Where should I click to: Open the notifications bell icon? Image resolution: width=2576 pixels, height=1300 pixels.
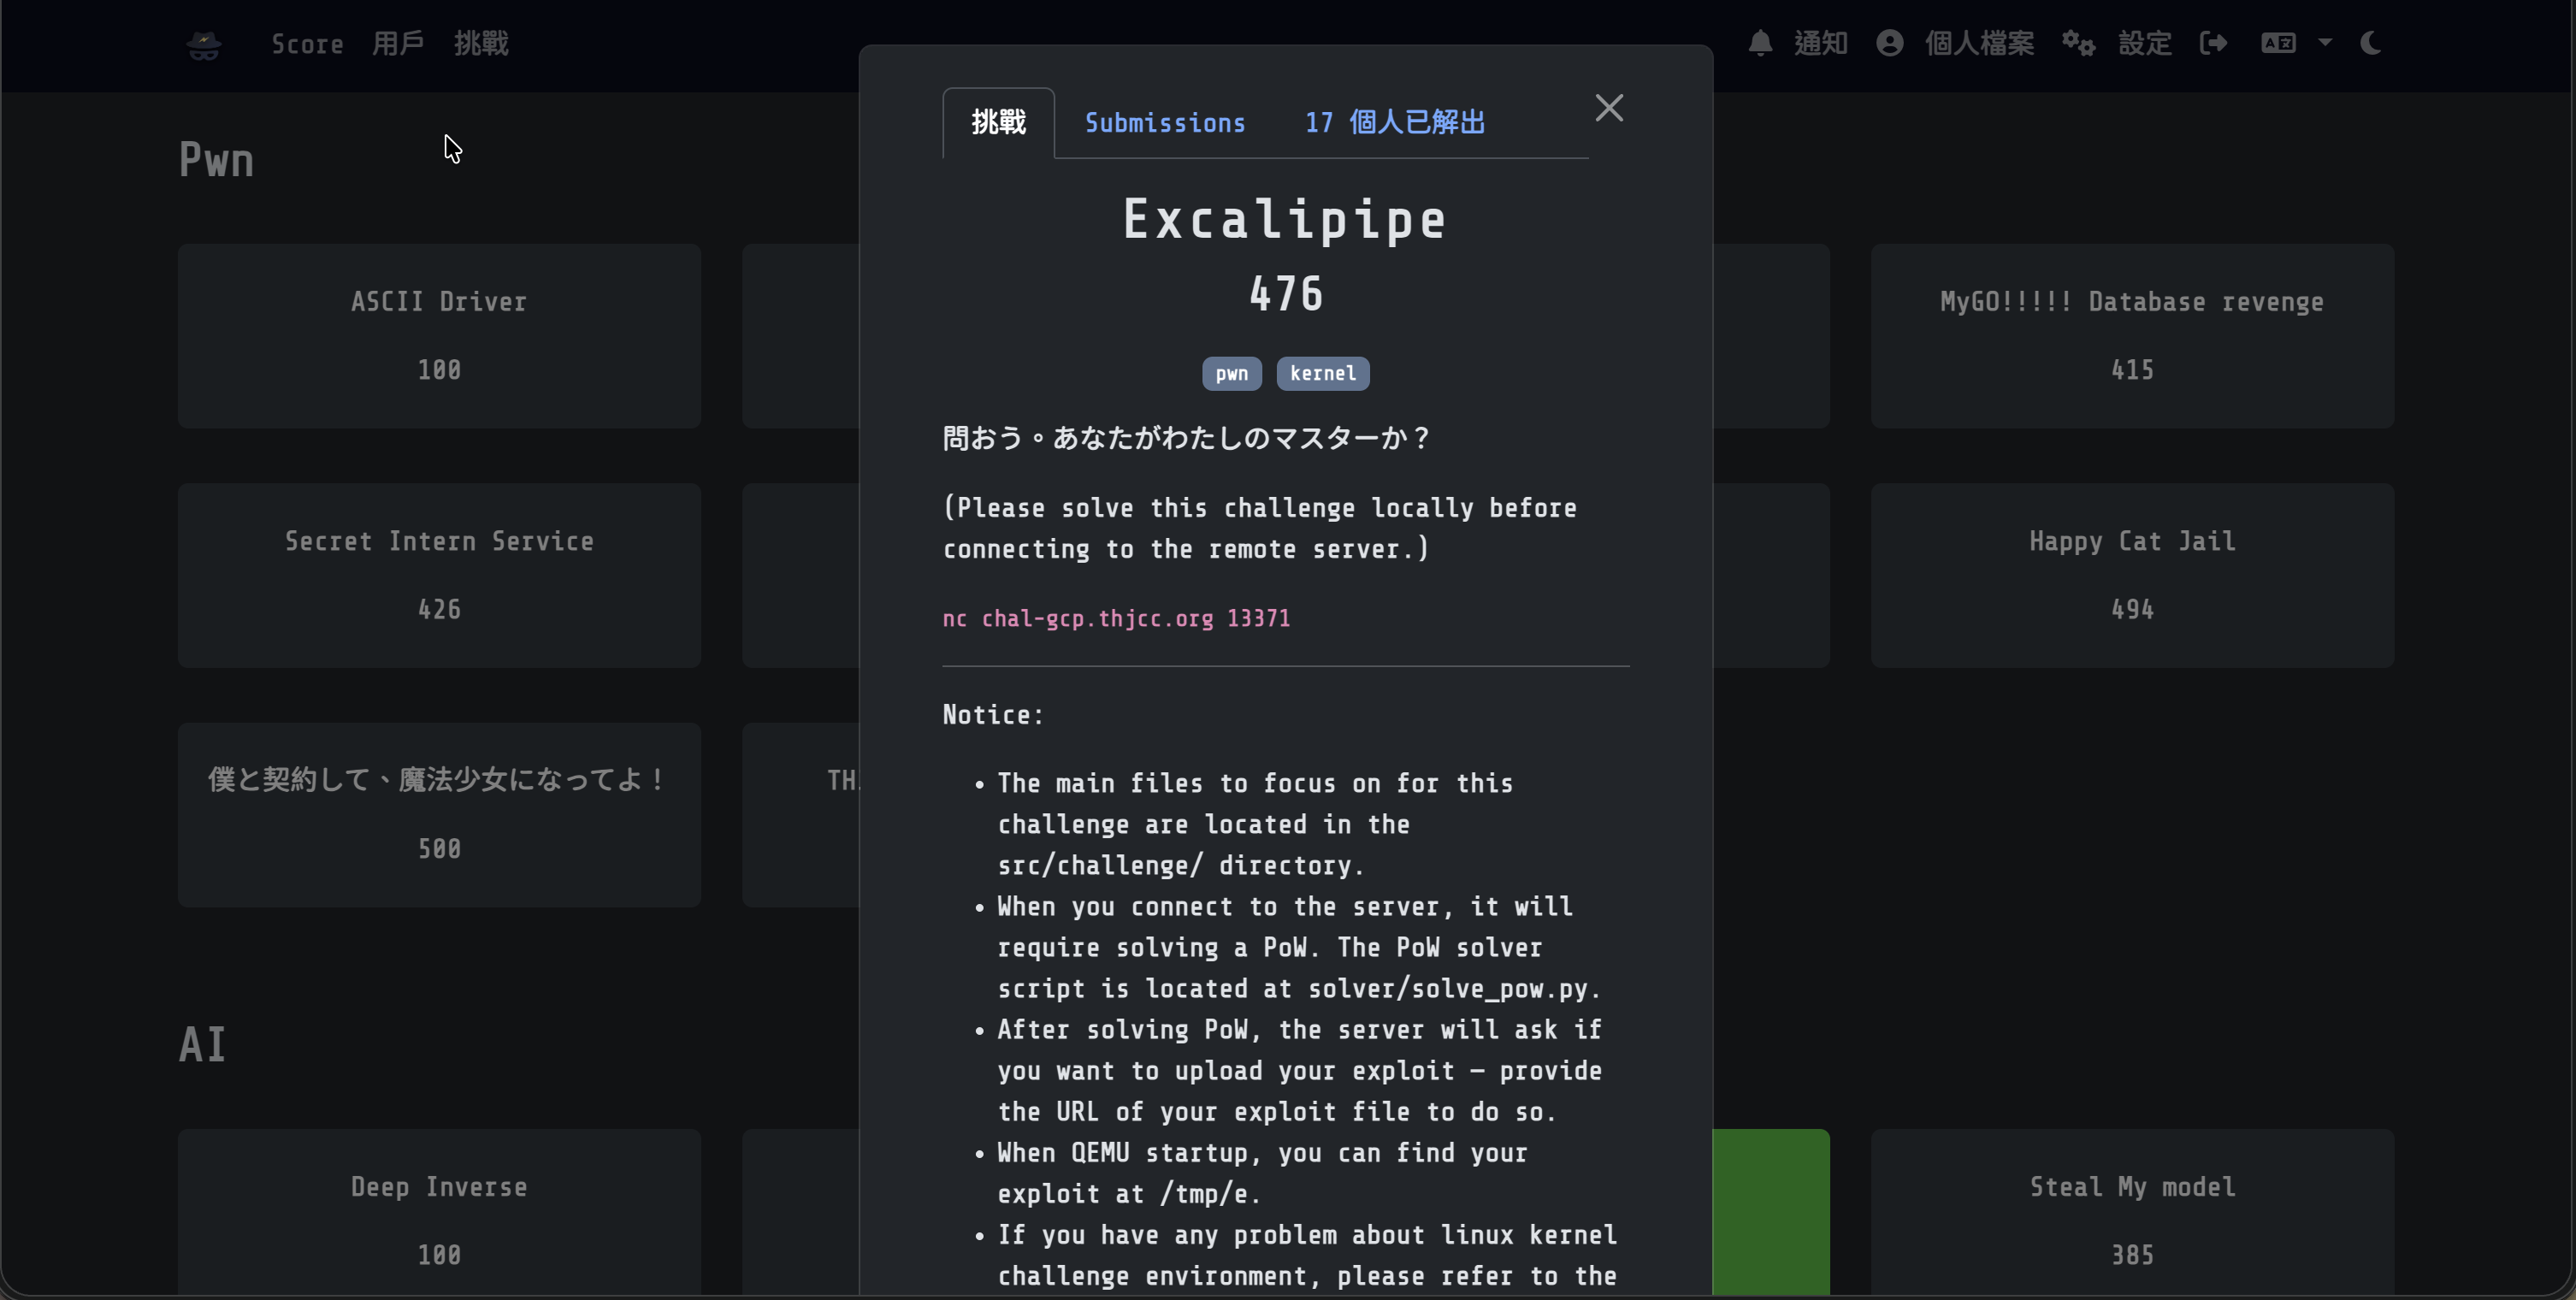pos(1760,43)
